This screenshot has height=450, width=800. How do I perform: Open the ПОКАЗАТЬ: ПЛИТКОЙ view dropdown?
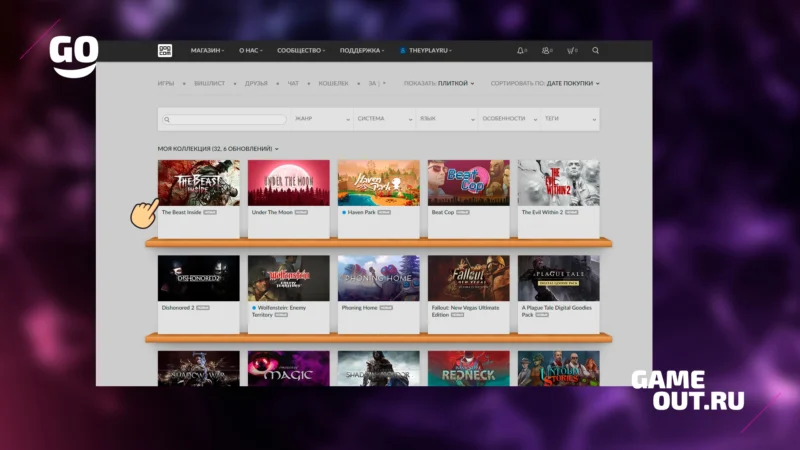click(x=439, y=83)
